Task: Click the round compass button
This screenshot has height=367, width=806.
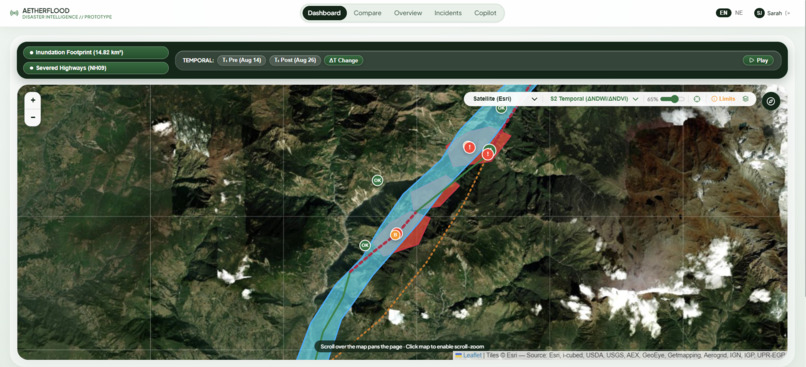Action: (x=771, y=101)
